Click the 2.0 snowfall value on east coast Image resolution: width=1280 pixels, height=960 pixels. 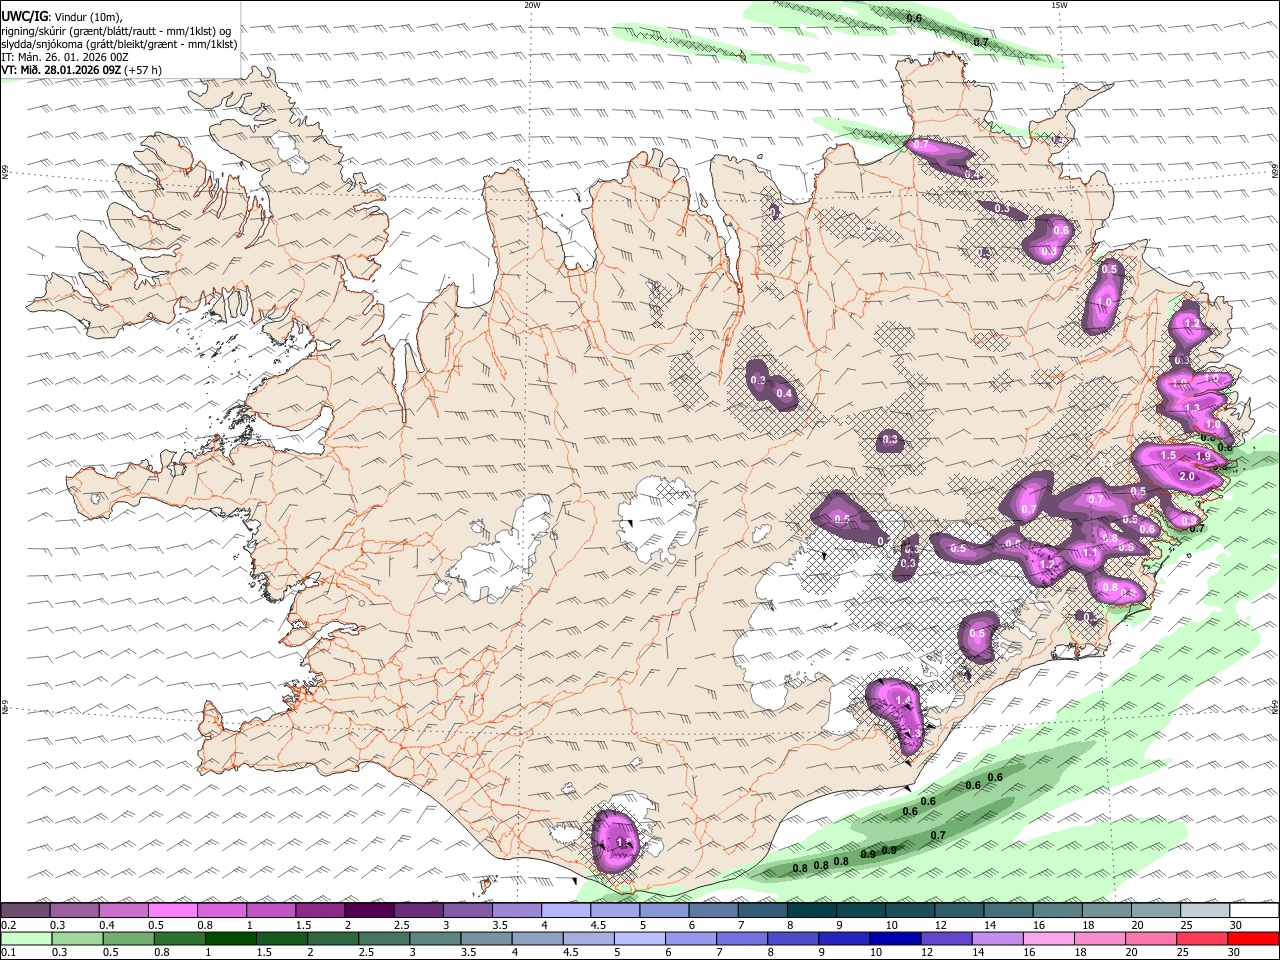1187,476
